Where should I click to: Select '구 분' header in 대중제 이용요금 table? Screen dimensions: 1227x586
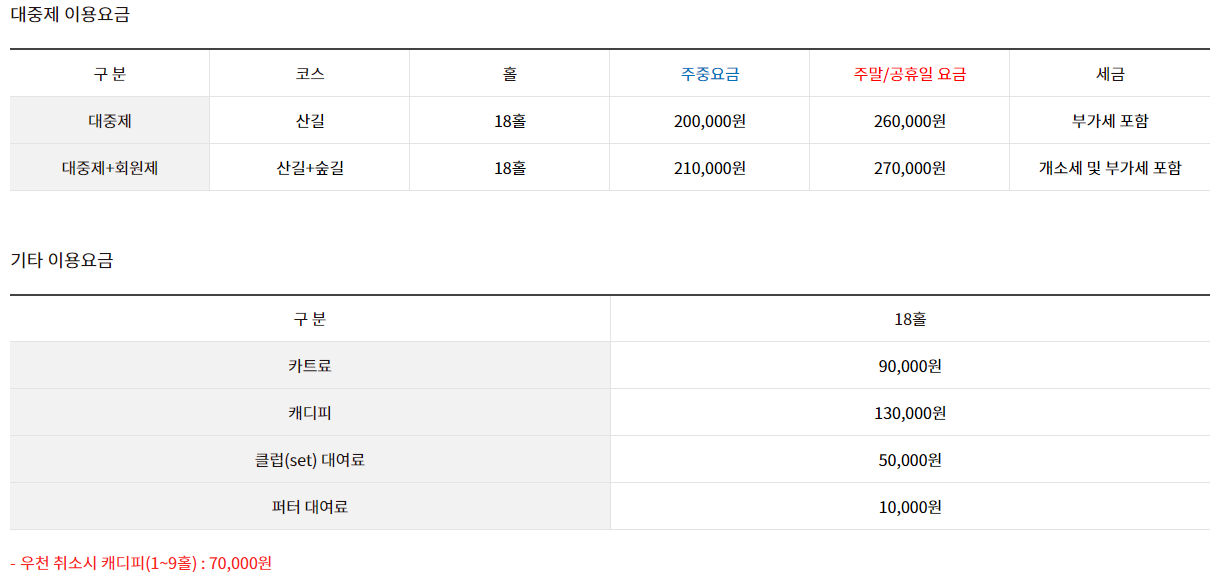coord(110,74)
